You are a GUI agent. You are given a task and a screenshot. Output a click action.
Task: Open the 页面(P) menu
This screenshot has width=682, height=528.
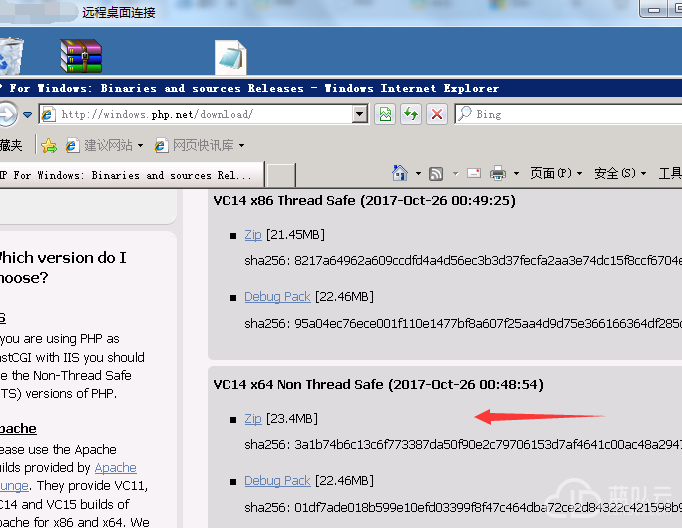pyautogui.click(x=556, y=173)
